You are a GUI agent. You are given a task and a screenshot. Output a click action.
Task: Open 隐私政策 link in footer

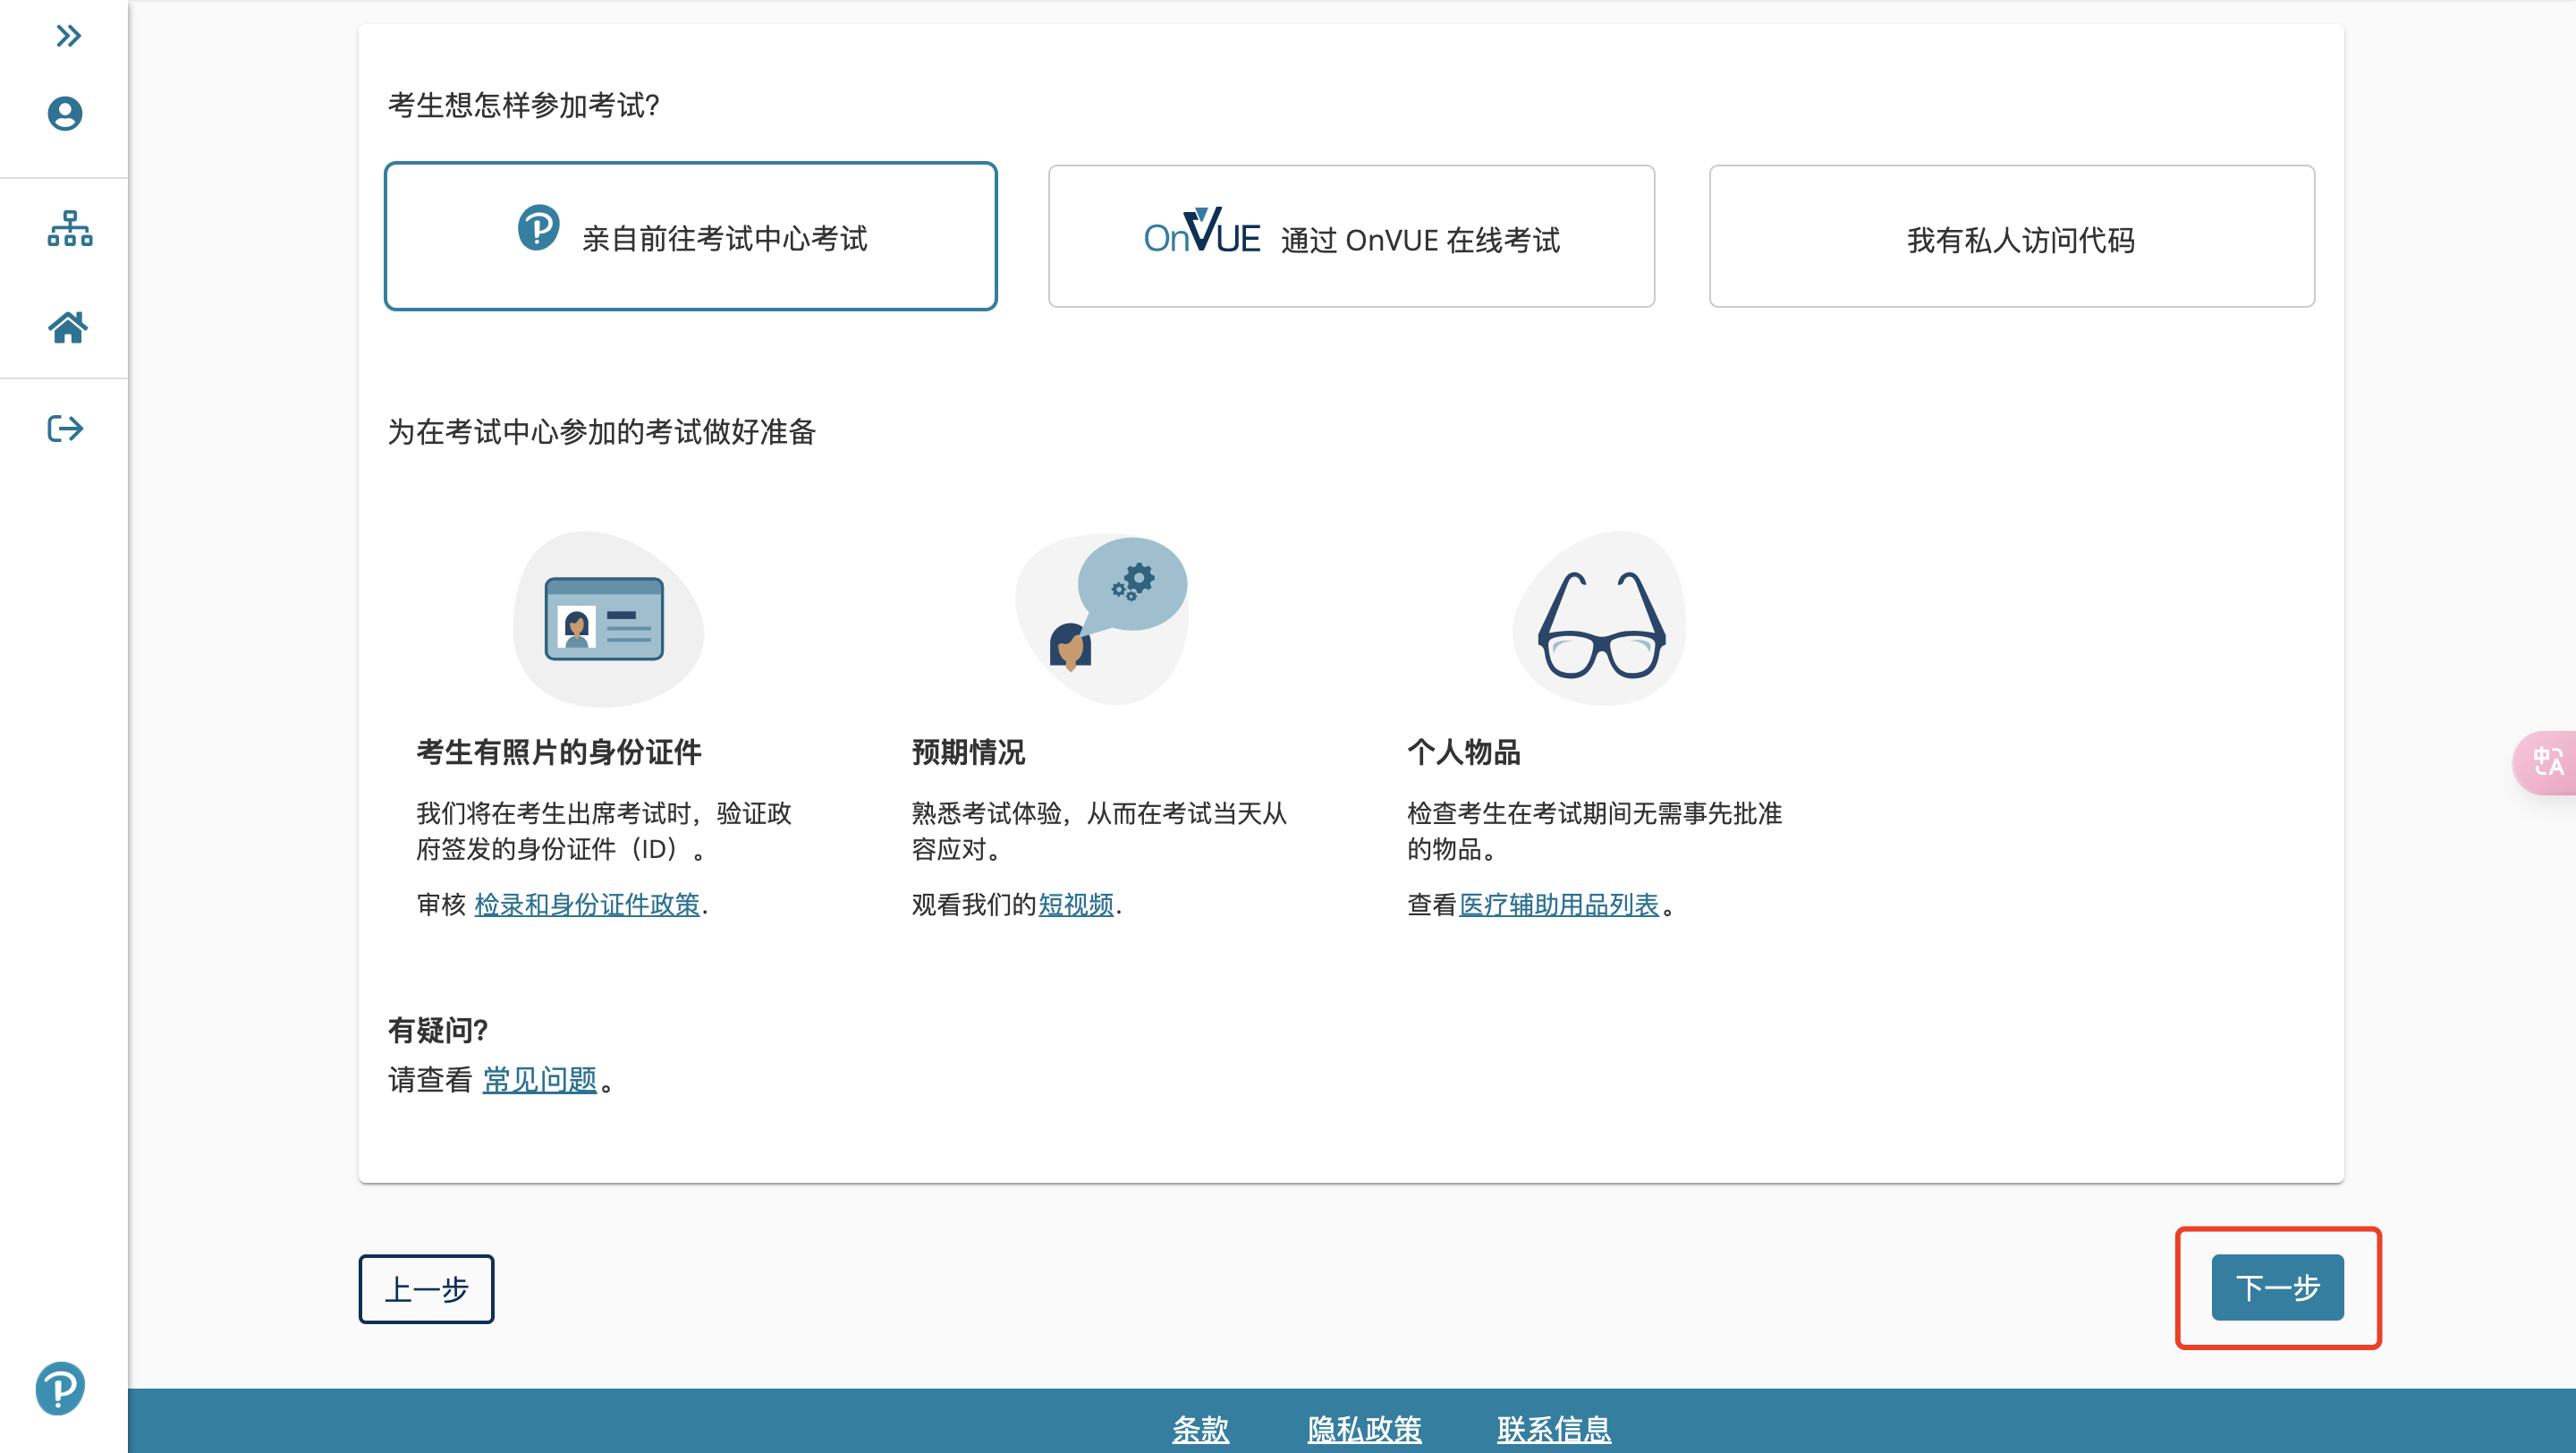(x=1364, y=1429)
